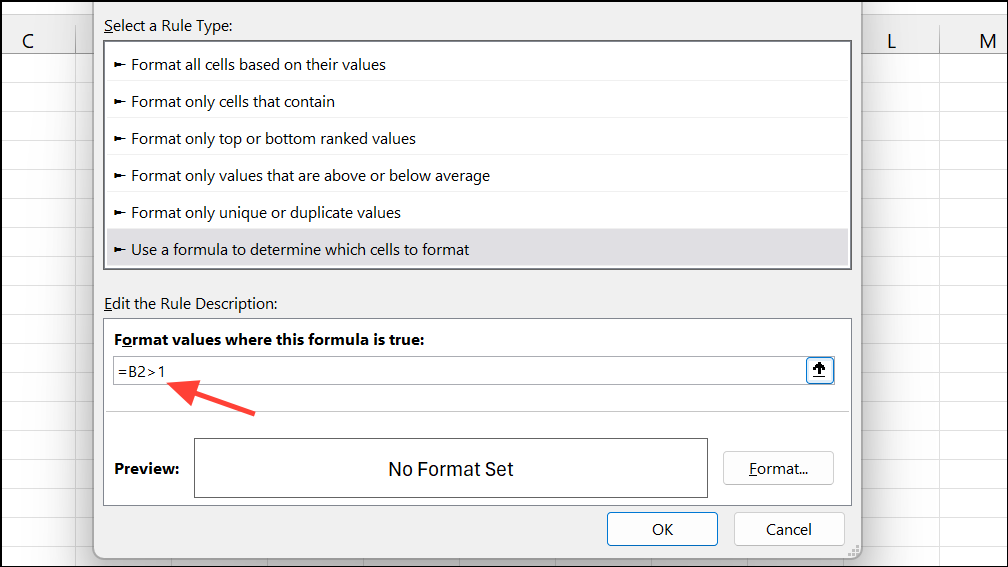This screenshot has height=567, width=1008.
Task: Open the Format... button
Action: pyautogui.click(x=778, y=468)
